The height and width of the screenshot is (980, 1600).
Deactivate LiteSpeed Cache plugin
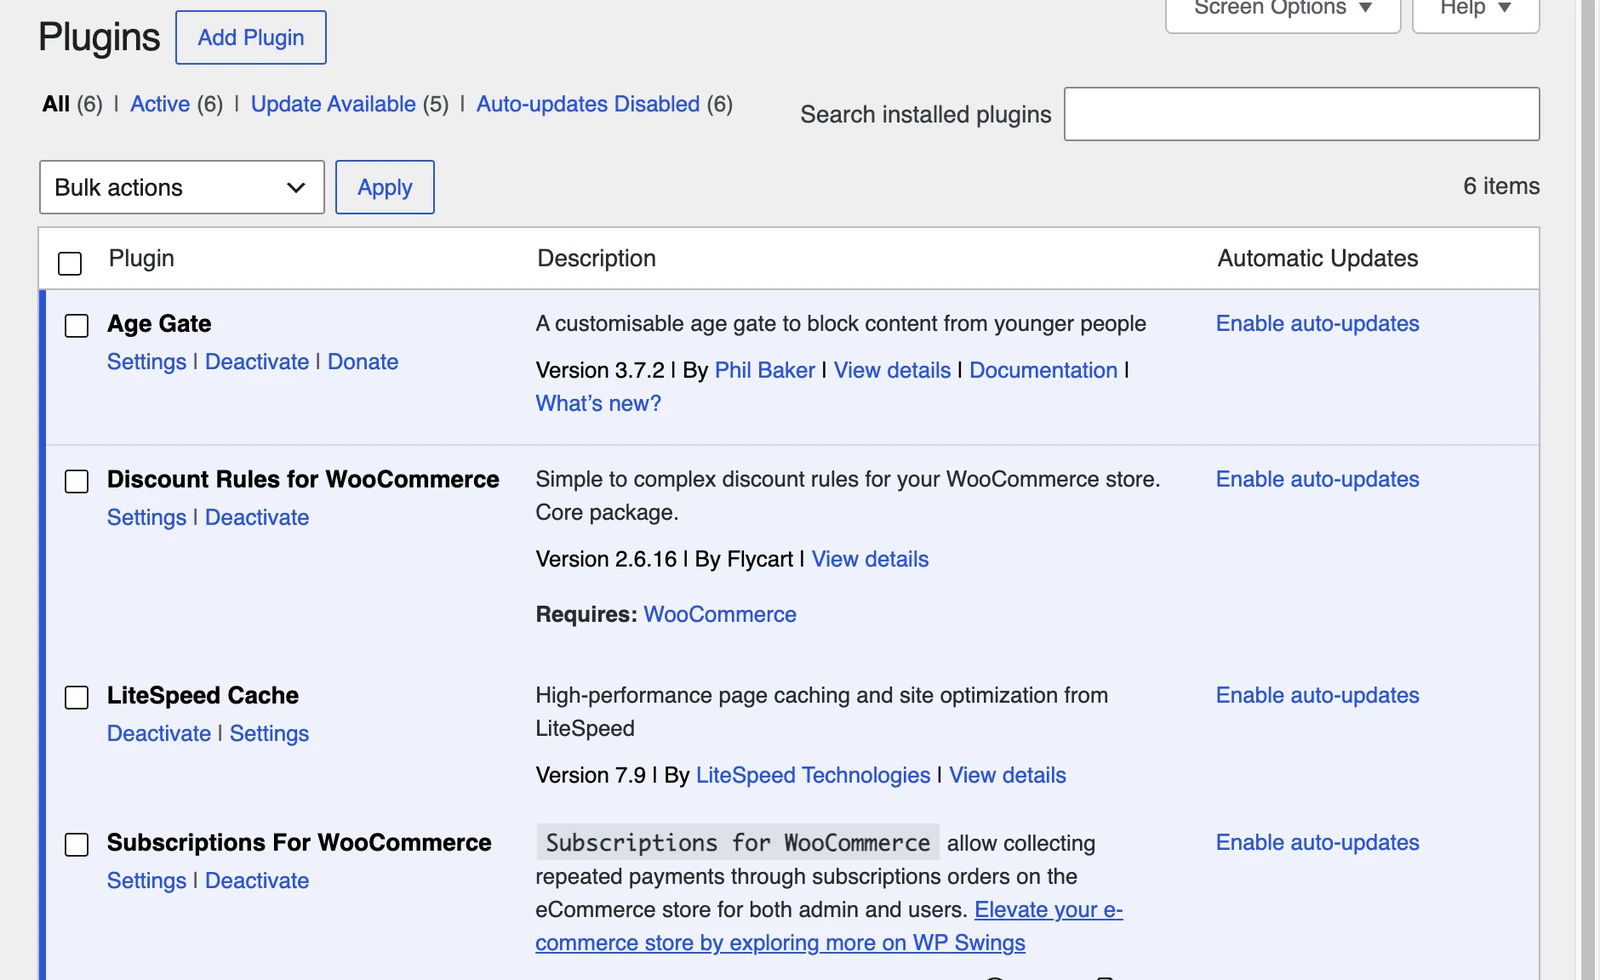pyautogui.click(x=159, y=733)
